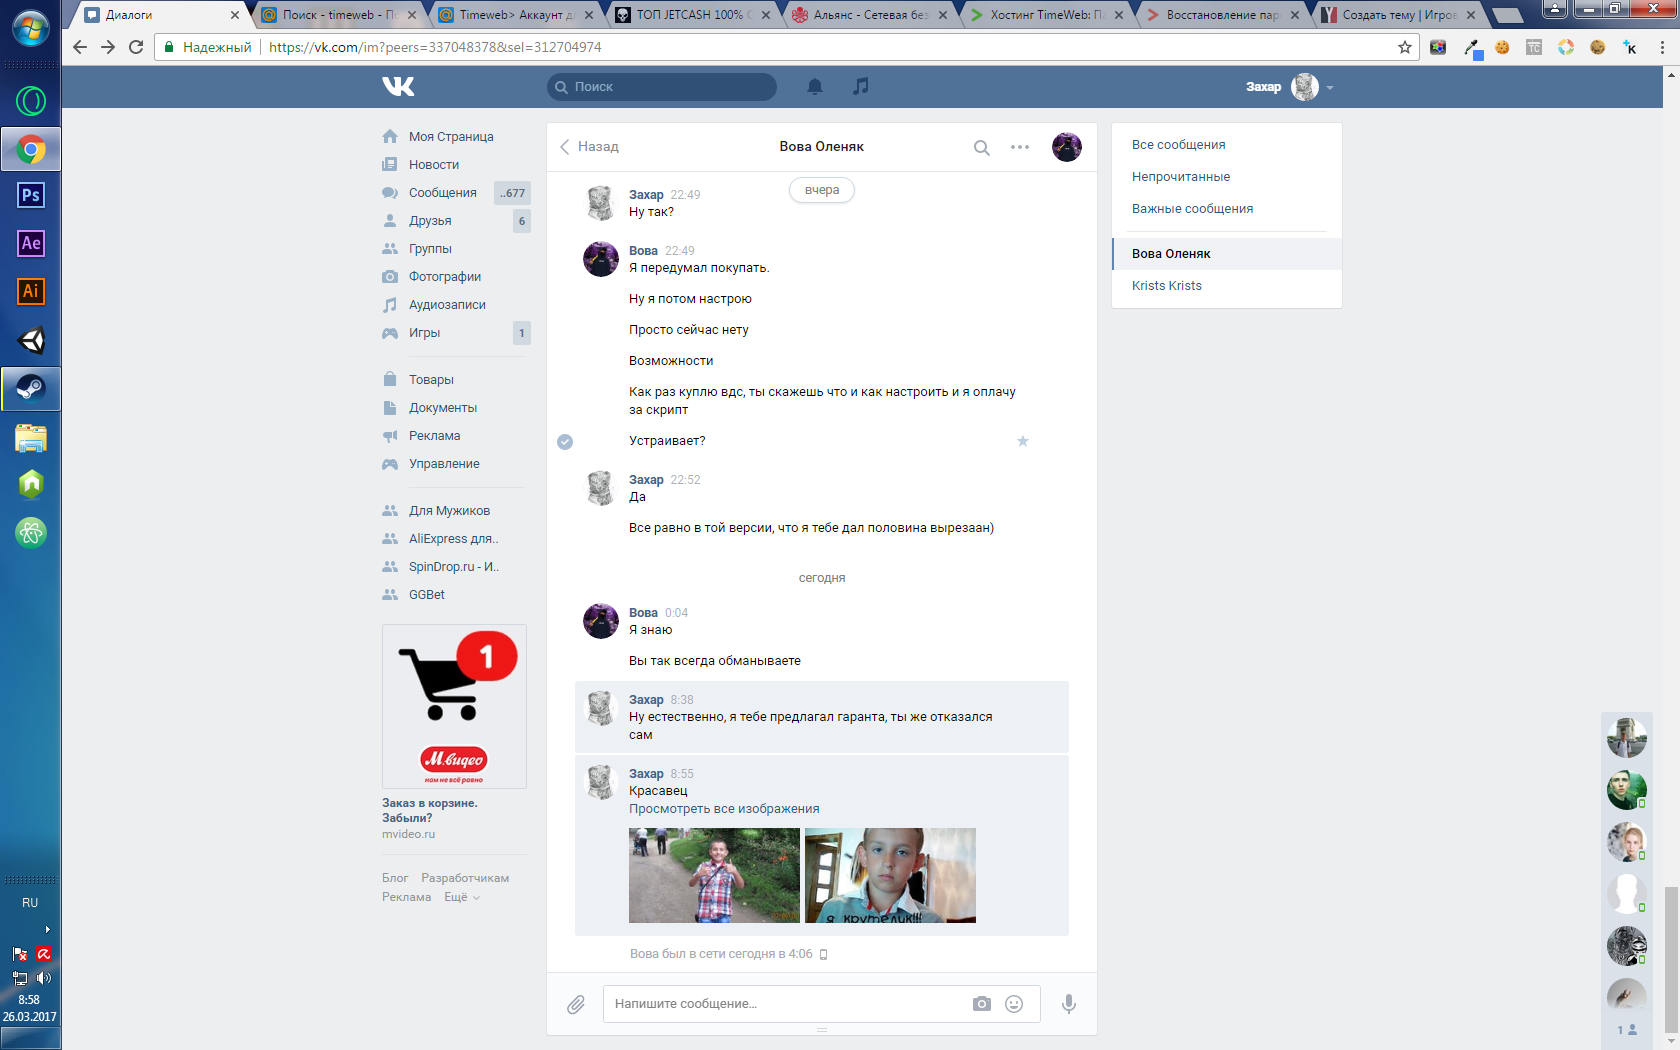The width and height of the screenshot is (1680, 1050).
Task: Click the paperclip attach icon
Action: (576, 1004)
